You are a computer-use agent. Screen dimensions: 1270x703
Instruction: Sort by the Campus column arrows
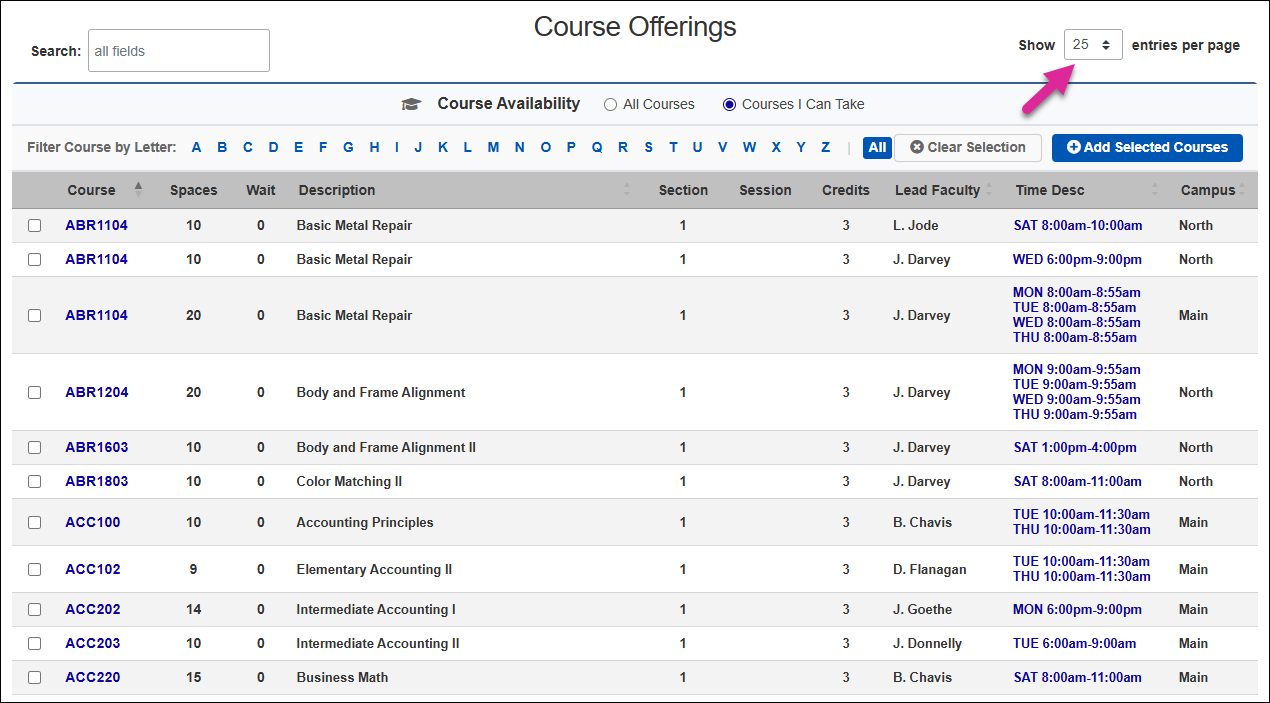coord(1242,190)
